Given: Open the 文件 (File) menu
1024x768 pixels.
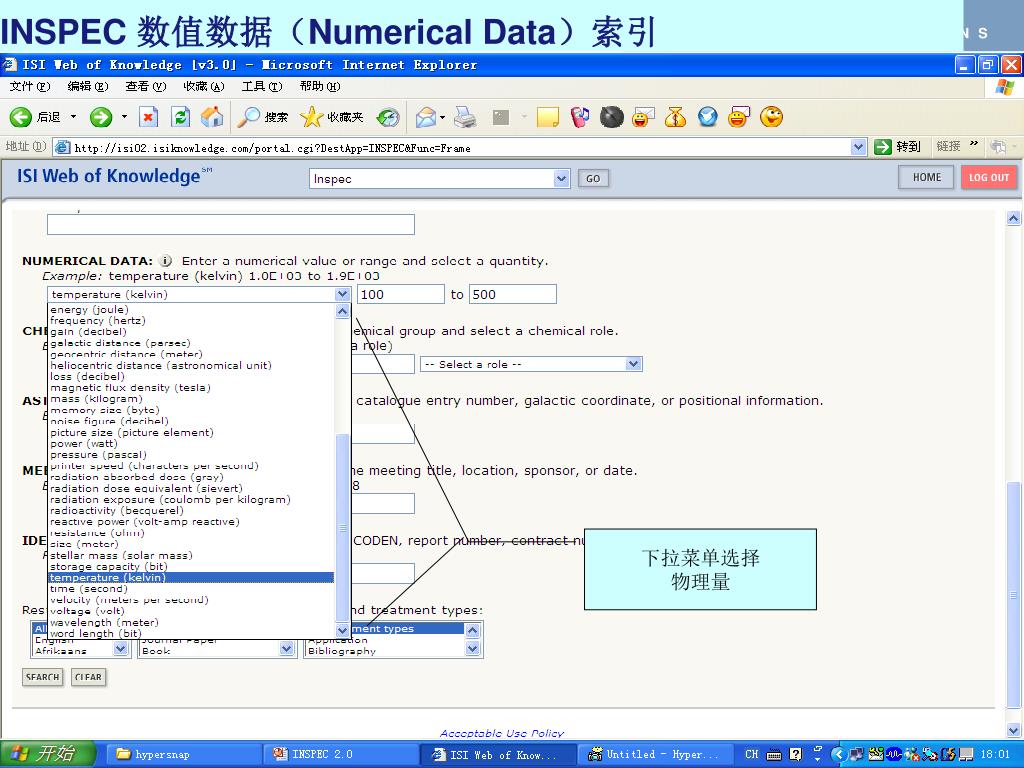Looking at the screenshot, I should [30, 86].
